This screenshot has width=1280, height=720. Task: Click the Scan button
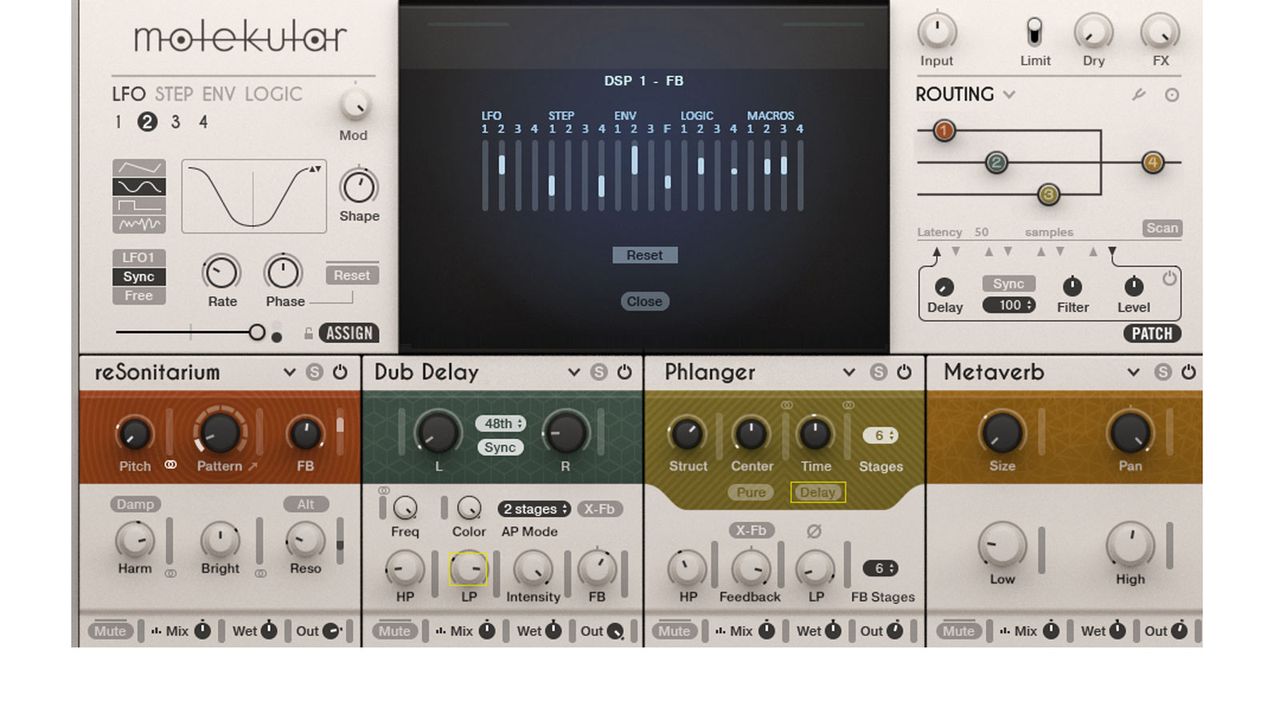(1162, 228)
